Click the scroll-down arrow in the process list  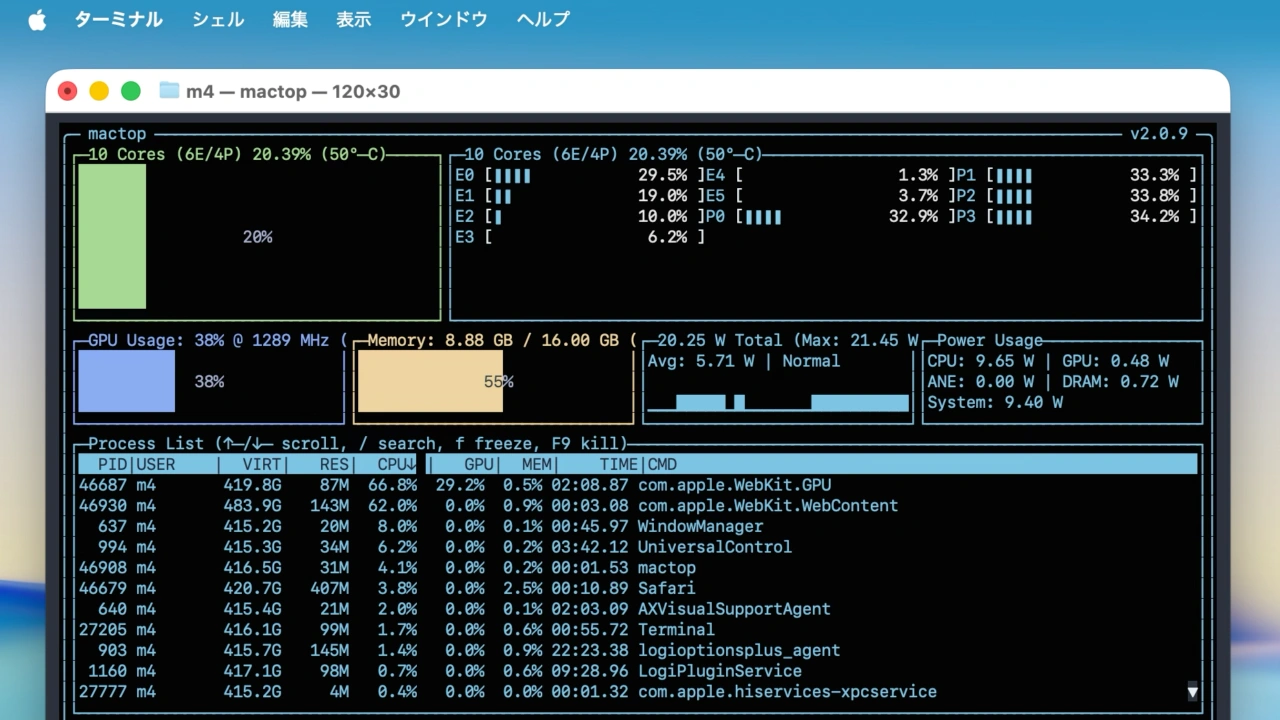coord(1192,691)
